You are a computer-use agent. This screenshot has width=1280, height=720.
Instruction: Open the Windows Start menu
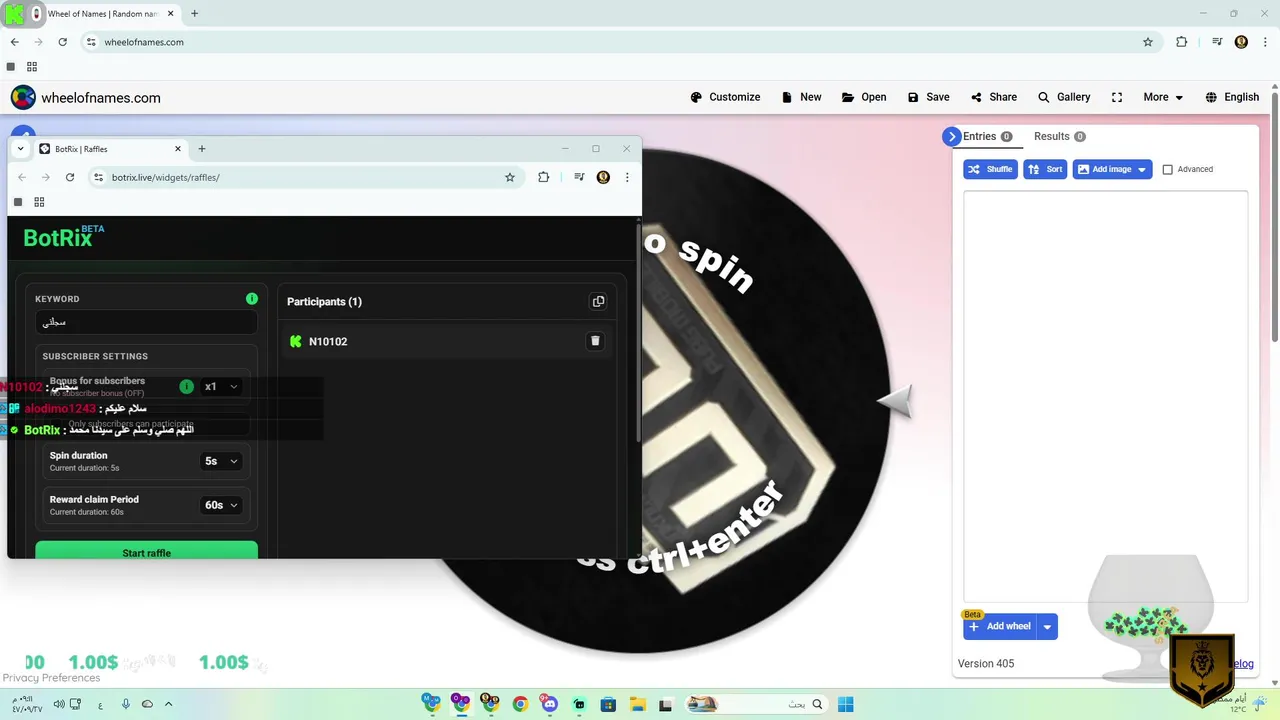(846, 704)
